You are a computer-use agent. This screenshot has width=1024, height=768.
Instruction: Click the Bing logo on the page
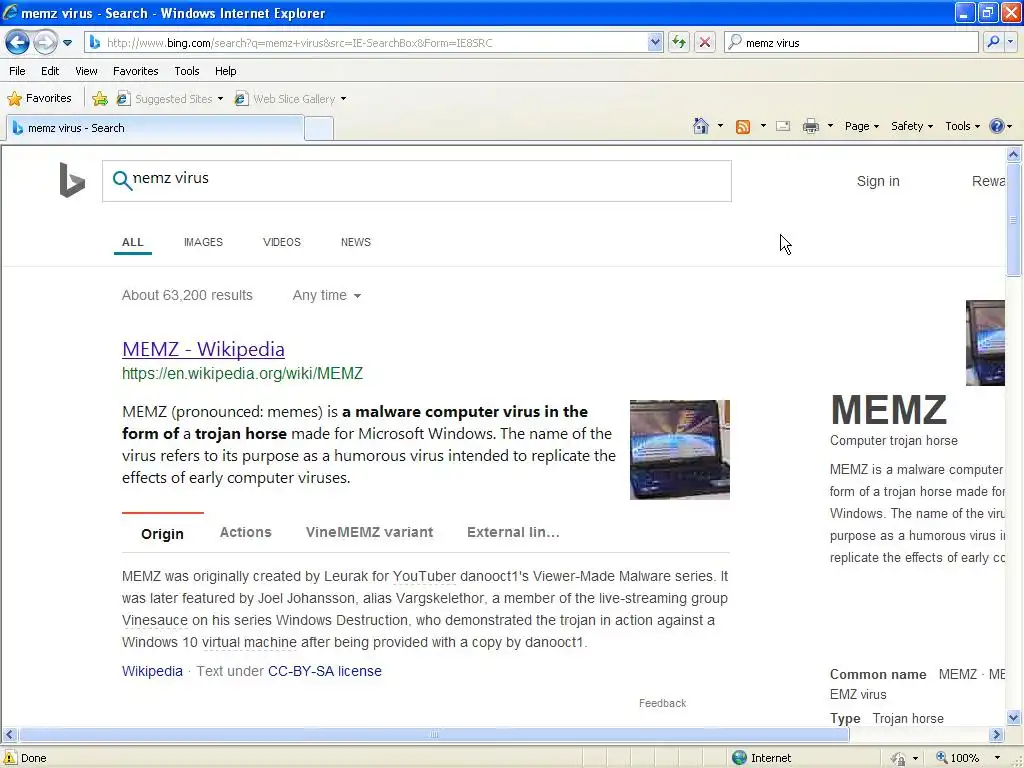[x=72, y=180]
